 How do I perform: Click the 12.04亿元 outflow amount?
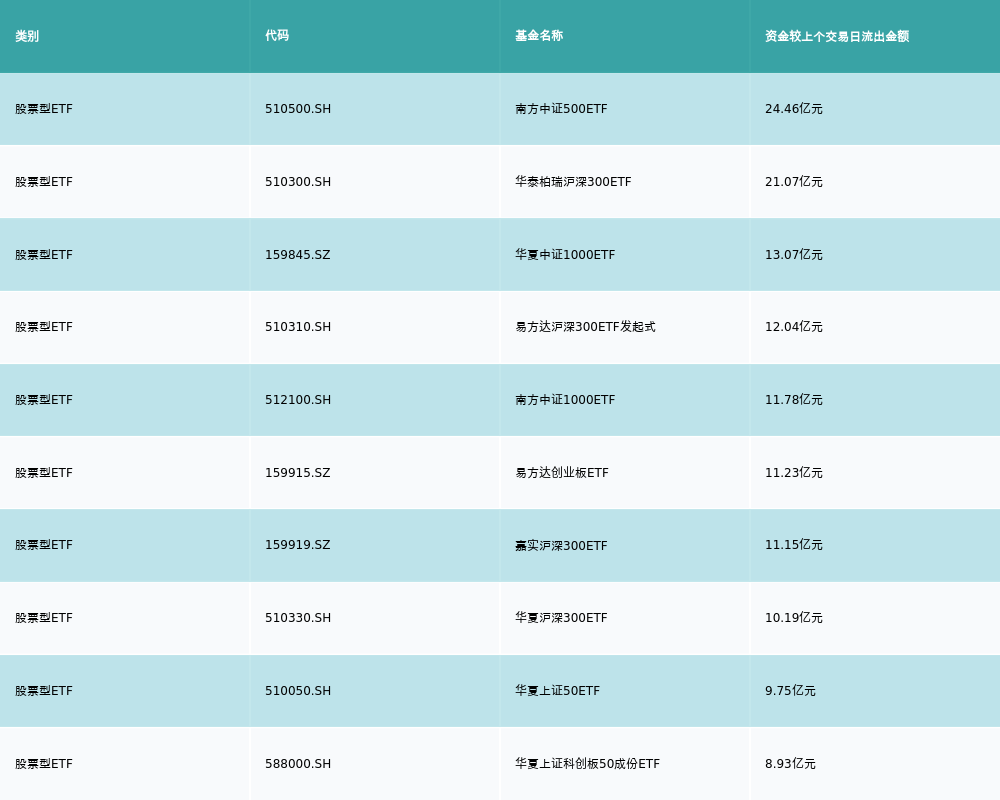(794, 327)
